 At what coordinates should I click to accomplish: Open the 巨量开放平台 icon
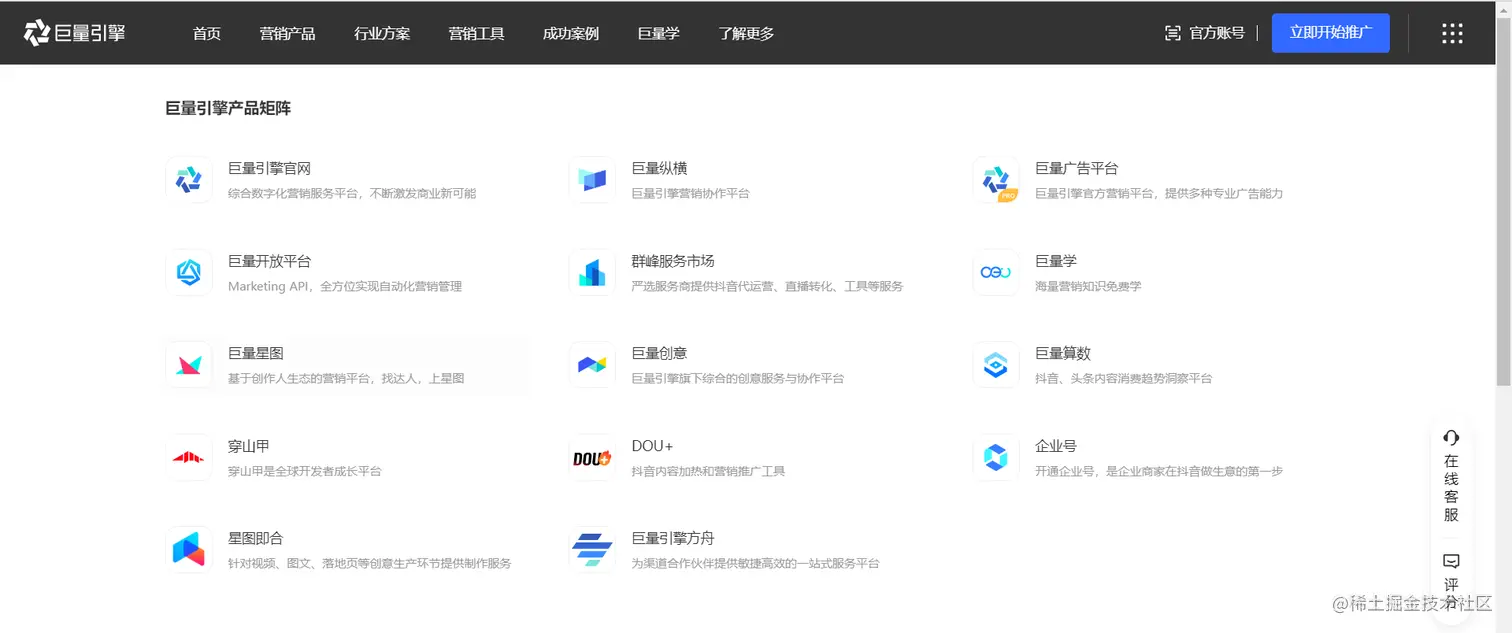pos(189,272)
